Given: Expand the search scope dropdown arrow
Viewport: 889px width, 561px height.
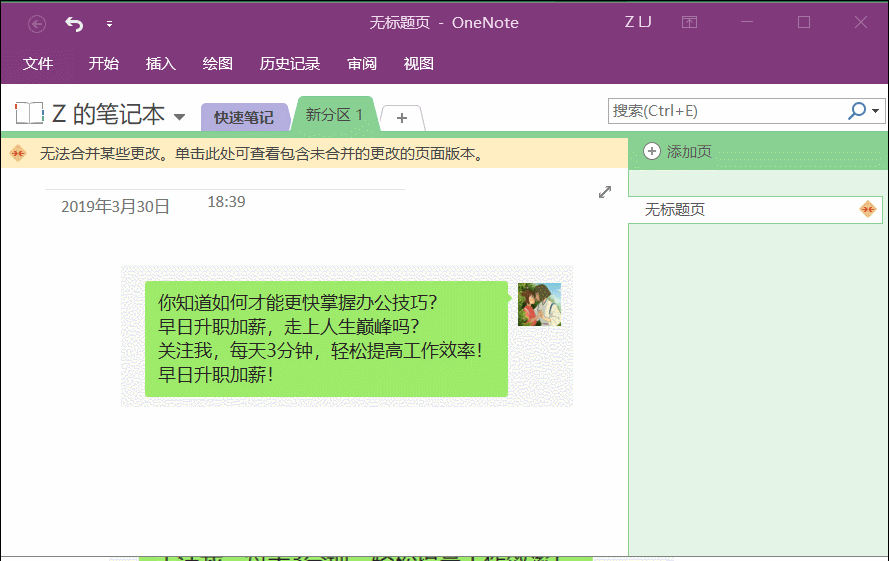Looking at the screenshot, I should tap(875, 111).
